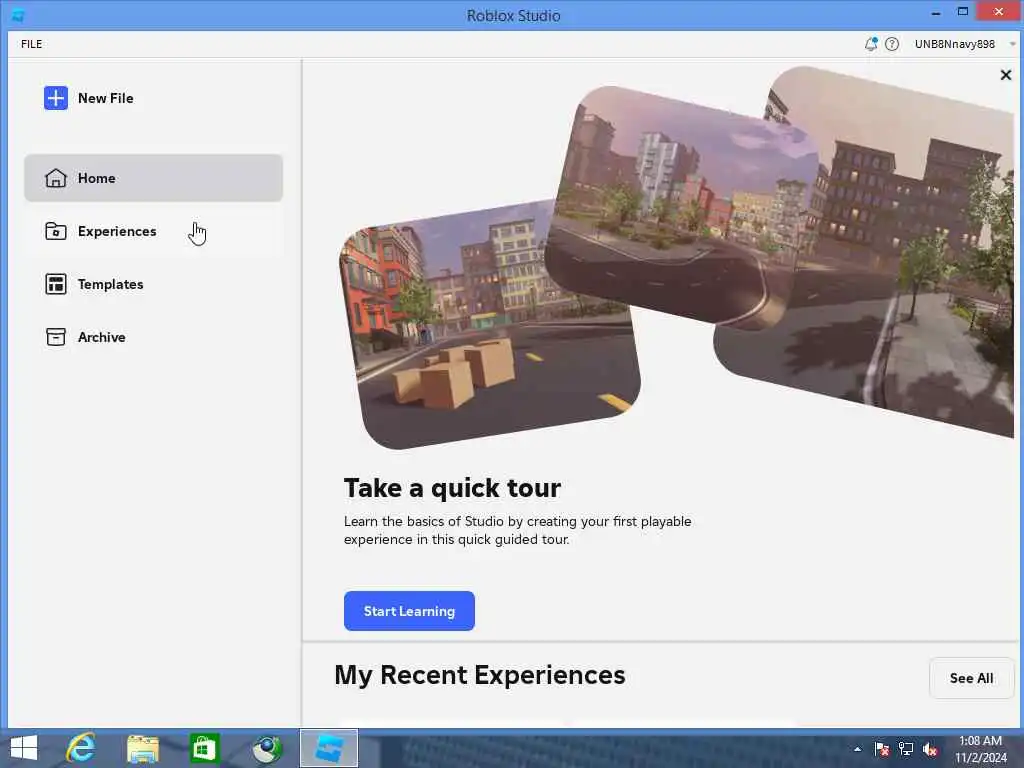This screenshot has height=768, width=1024.
Task: Click the curved road city tour thumbnail
Action: coord(679,209)
